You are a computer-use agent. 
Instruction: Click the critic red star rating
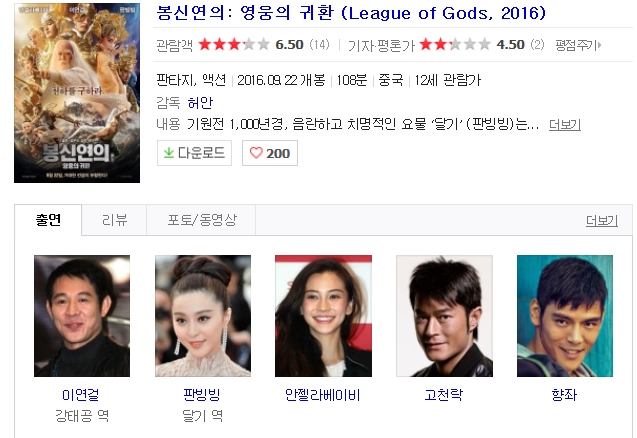click(x=455, y=44)
